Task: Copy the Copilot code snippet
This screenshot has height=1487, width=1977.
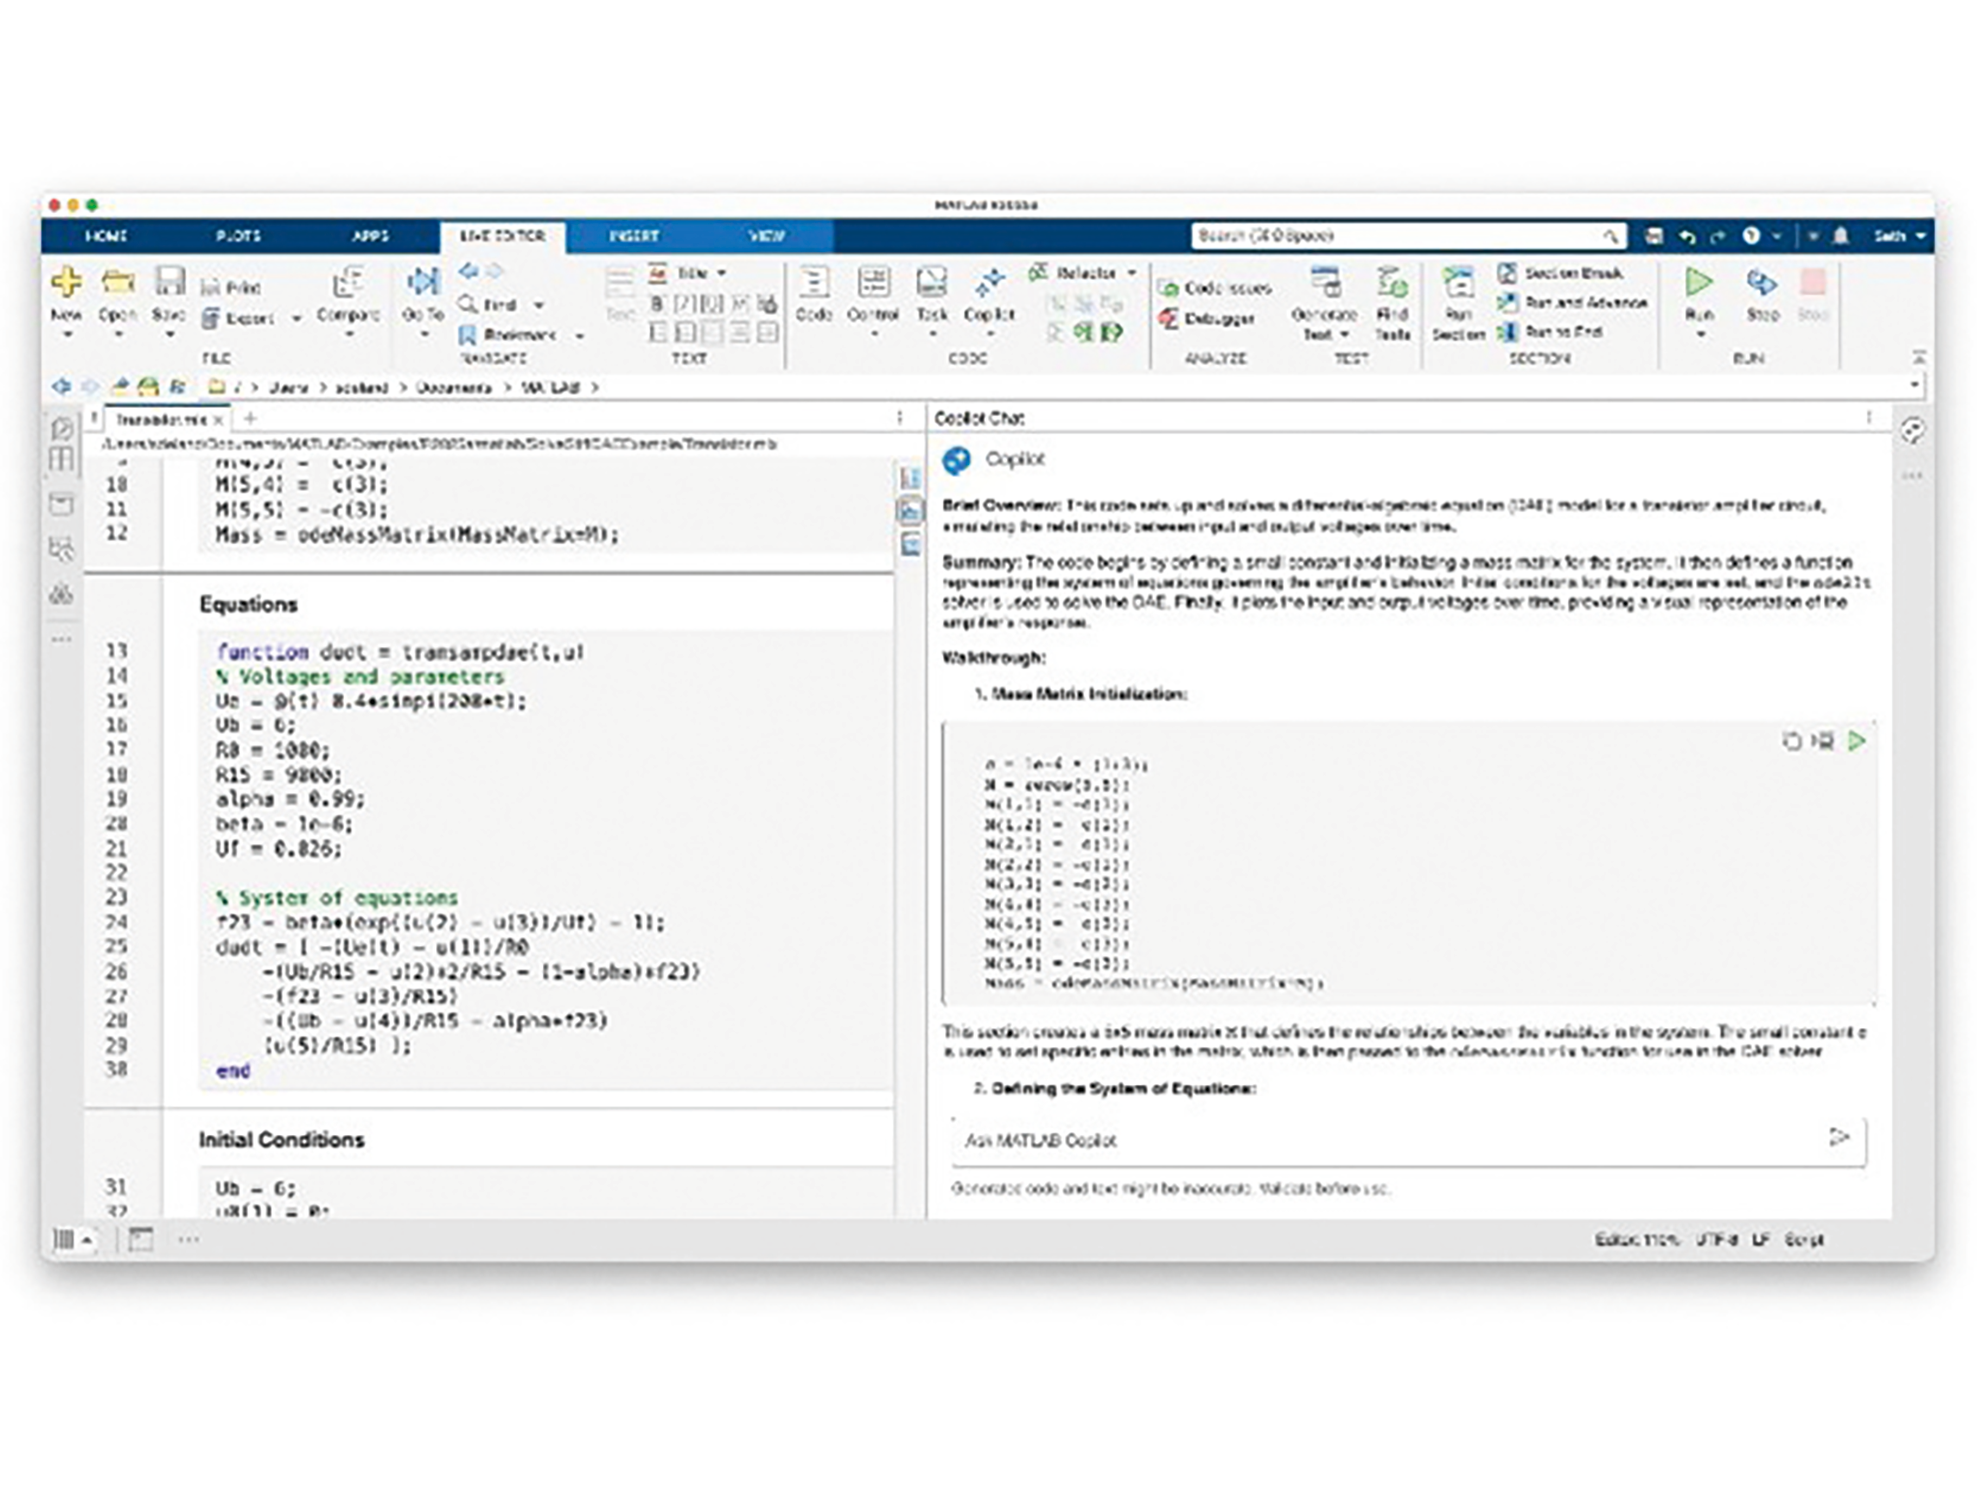Action: click(x=1791, y=741)
